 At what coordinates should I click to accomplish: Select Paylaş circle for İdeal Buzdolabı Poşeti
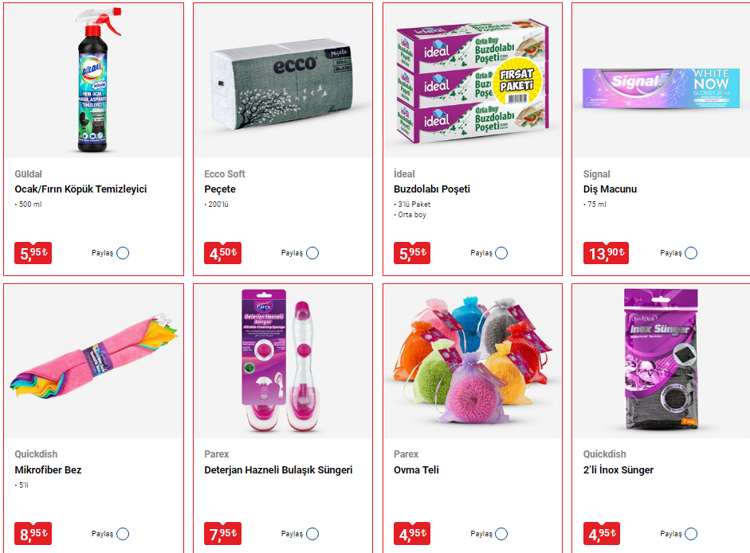[501, 253]
